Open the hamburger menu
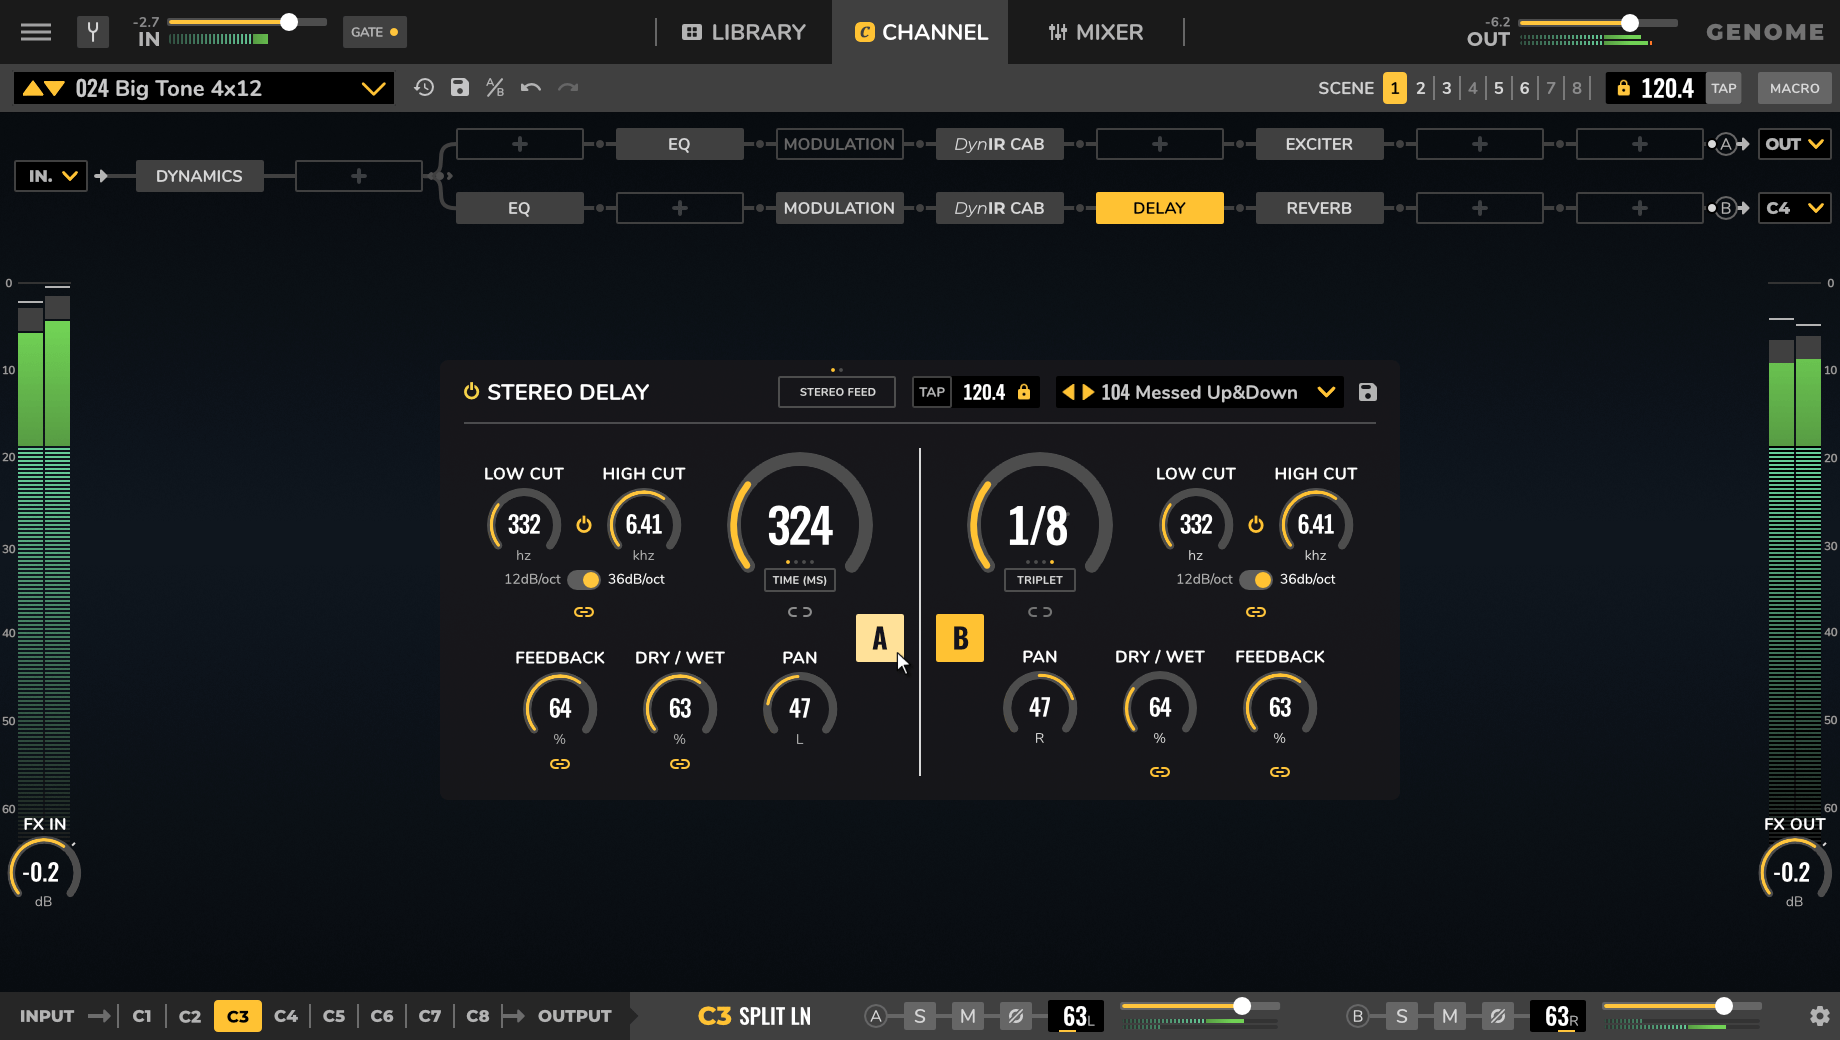This screenshot has width=1840, height=1040. tap(35, 32)
